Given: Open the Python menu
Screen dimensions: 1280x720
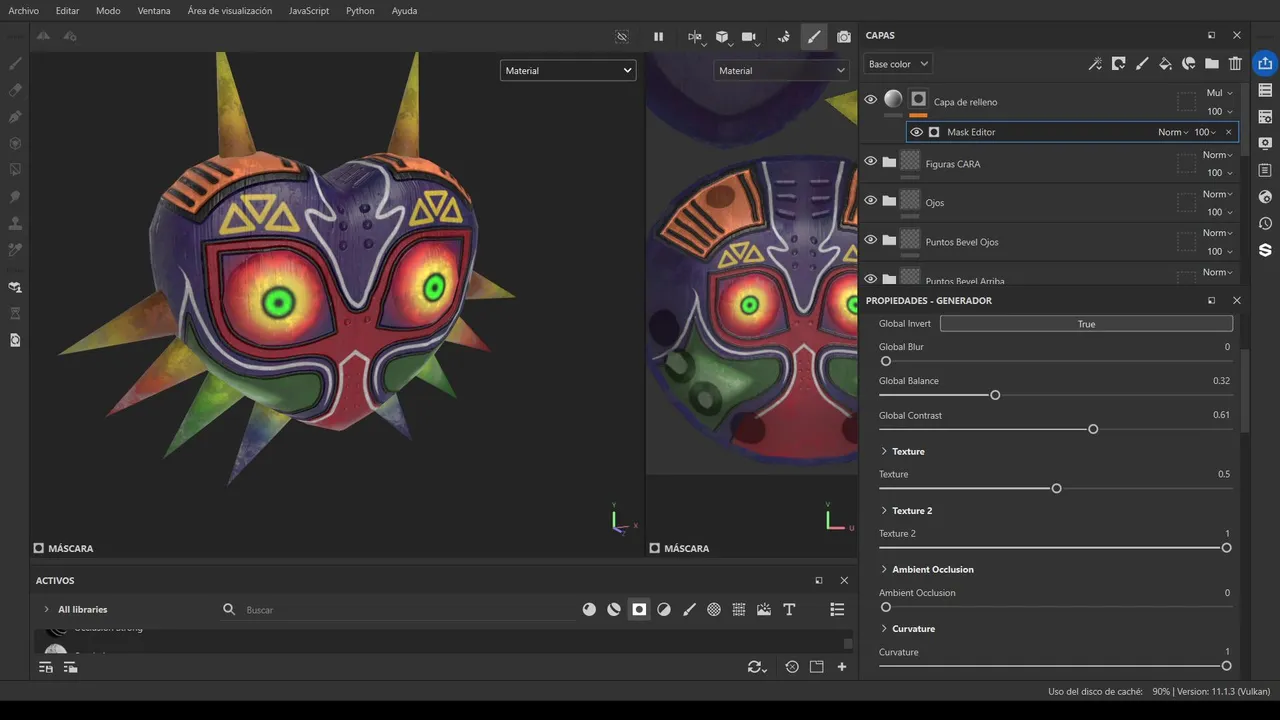Looking at the screenshot, I should (x=360, y=11).
